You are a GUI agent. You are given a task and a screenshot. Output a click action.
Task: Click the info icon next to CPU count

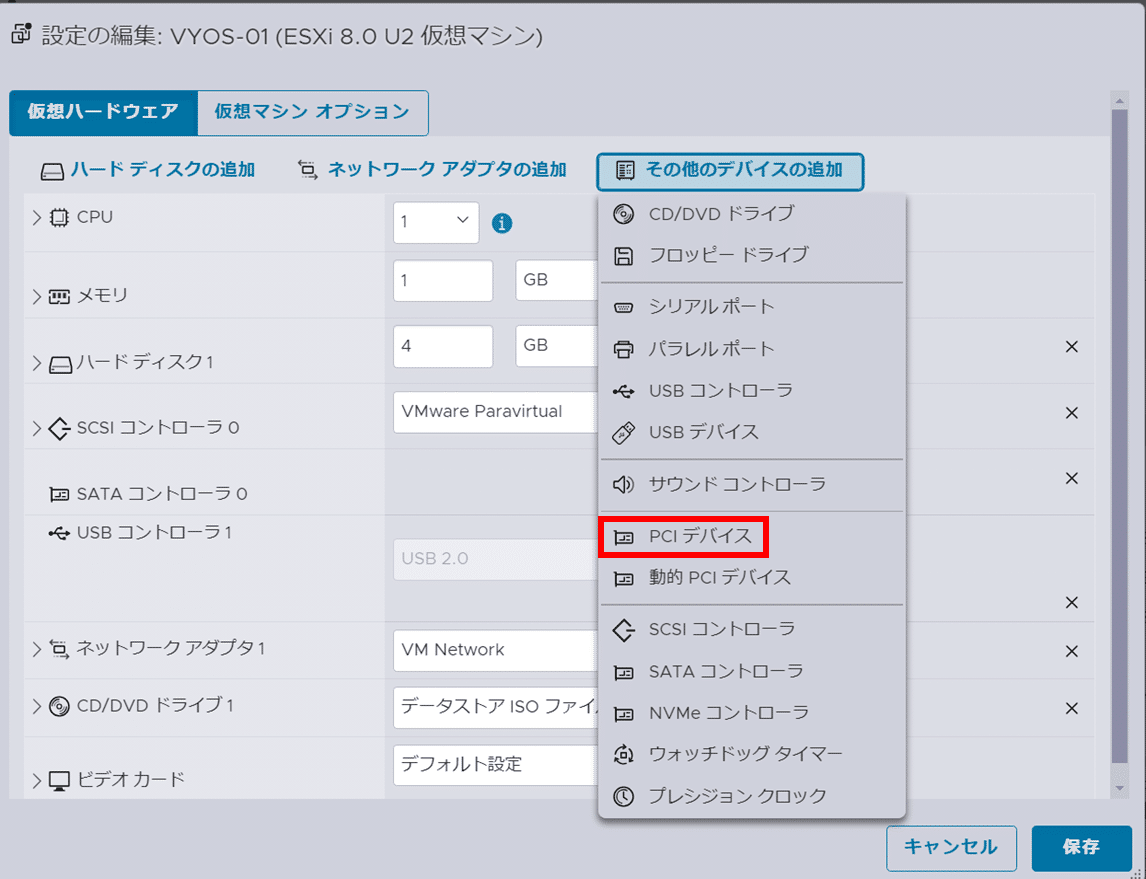(x=502, y=223)
